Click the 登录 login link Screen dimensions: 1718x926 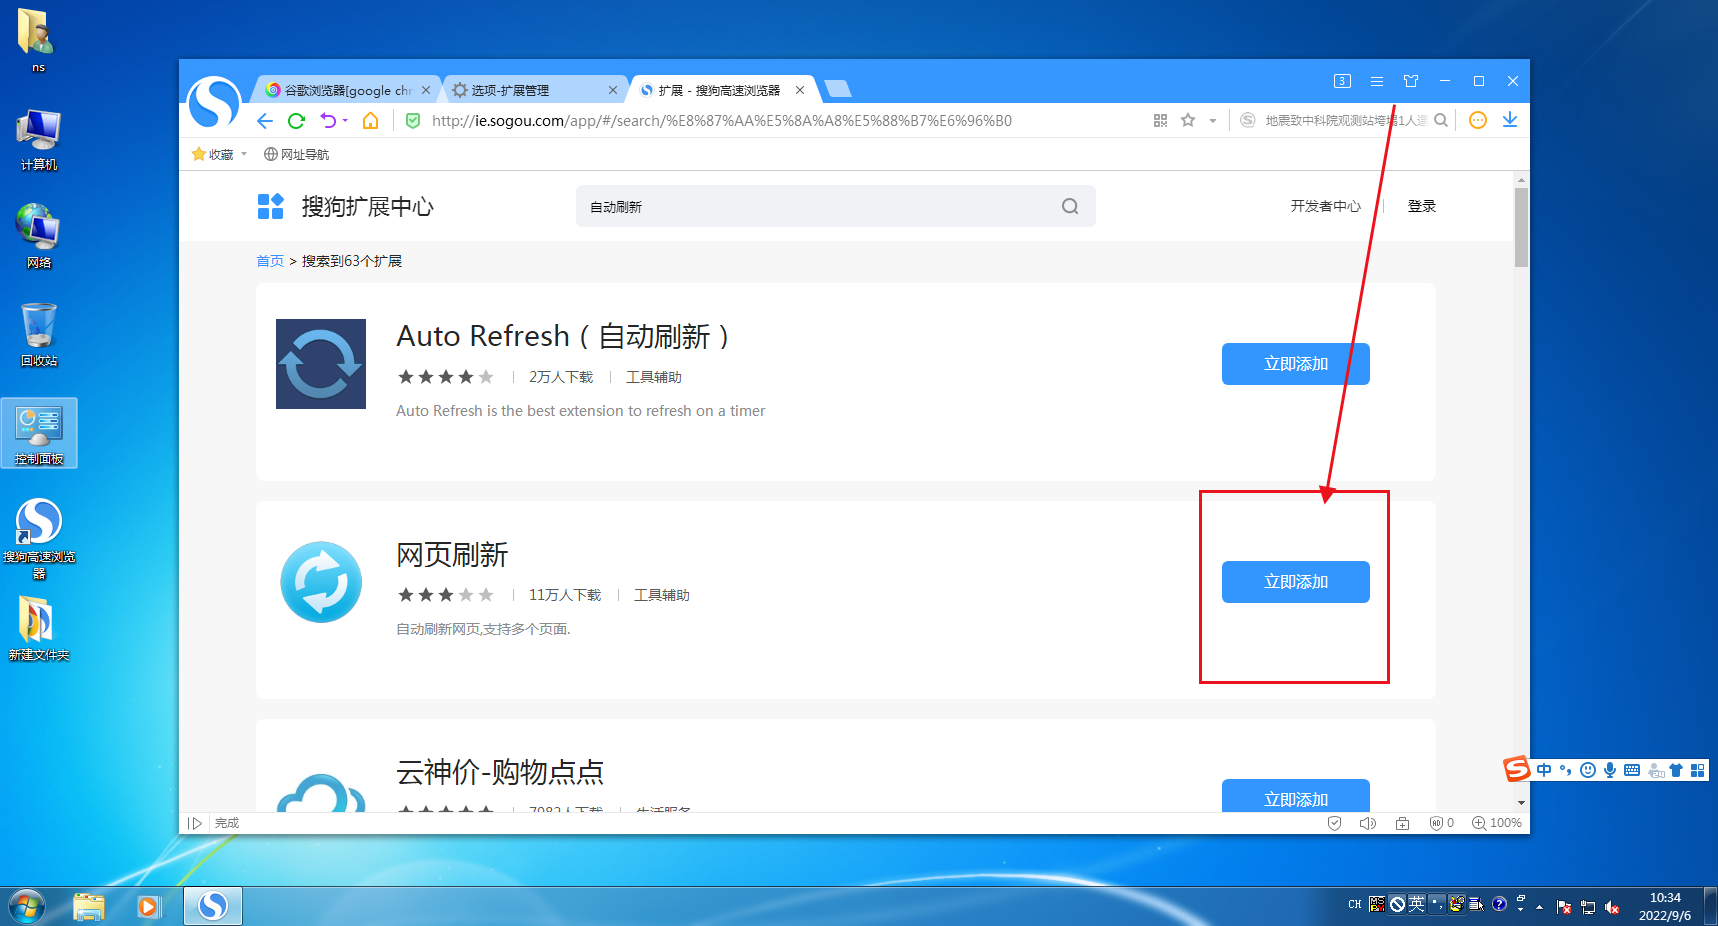(x=1421, y=206)
